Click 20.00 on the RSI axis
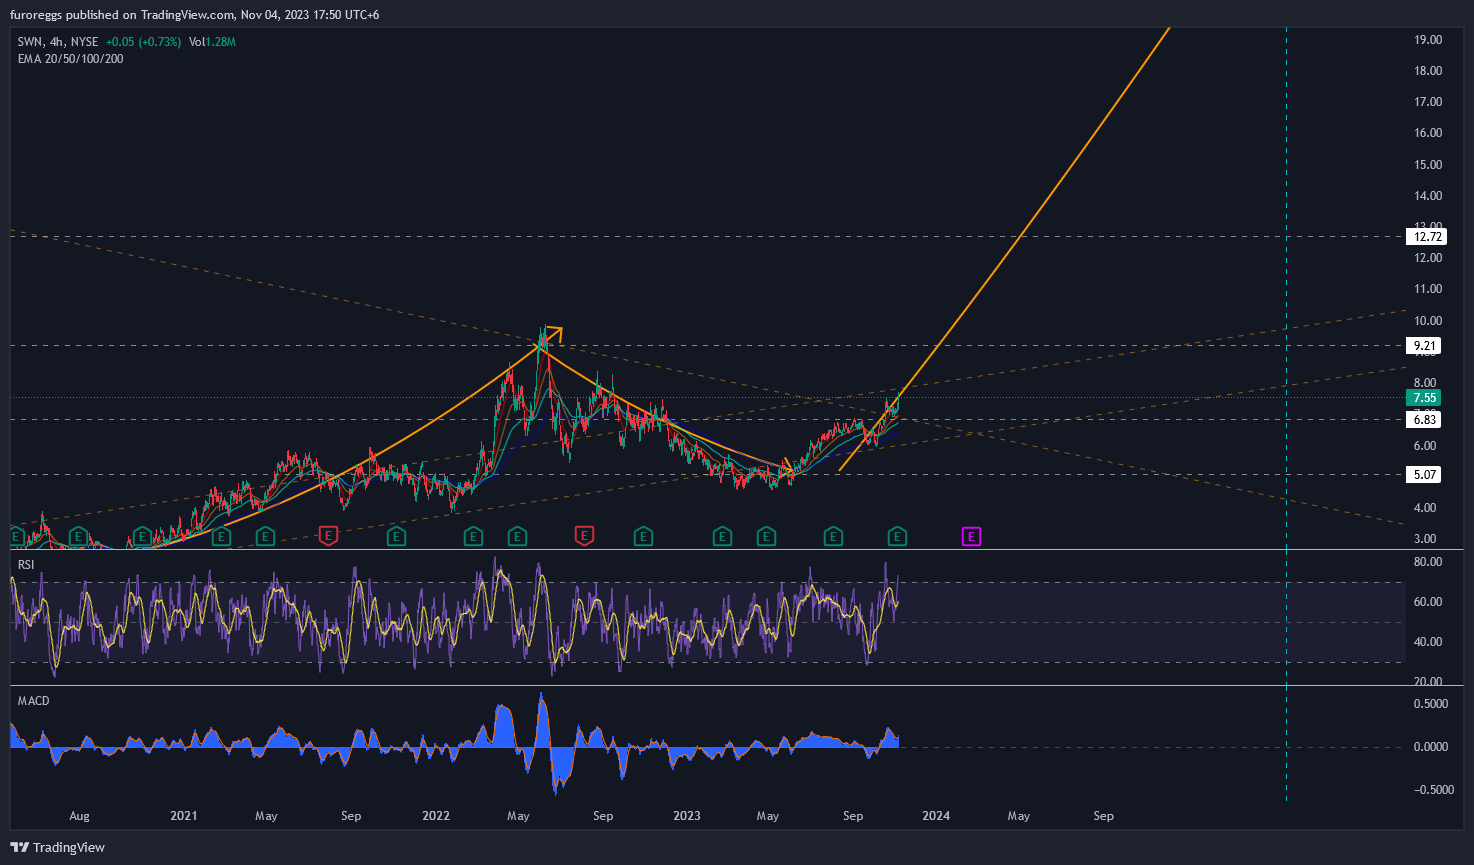Image resolution: width=1474 pixels, height=865 pixels. point(1428,682)
